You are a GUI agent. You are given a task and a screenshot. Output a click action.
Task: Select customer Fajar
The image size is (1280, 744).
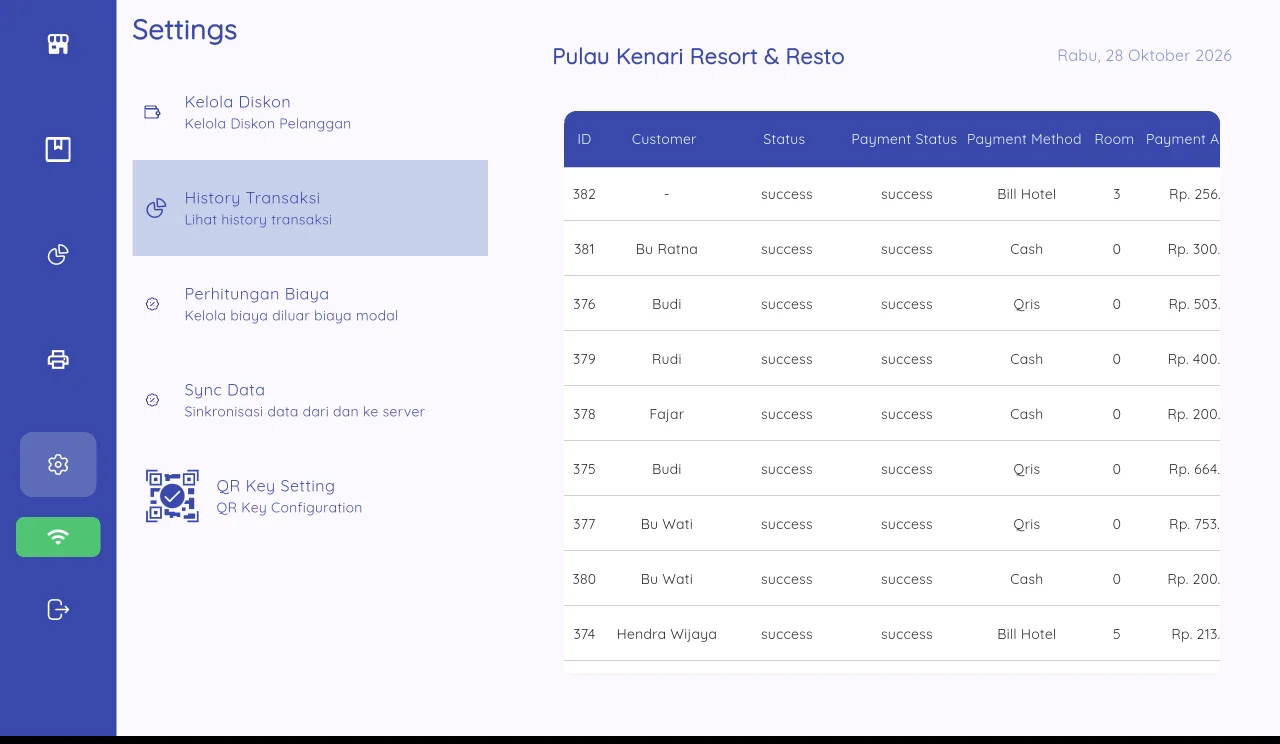[x=667, y=414]
